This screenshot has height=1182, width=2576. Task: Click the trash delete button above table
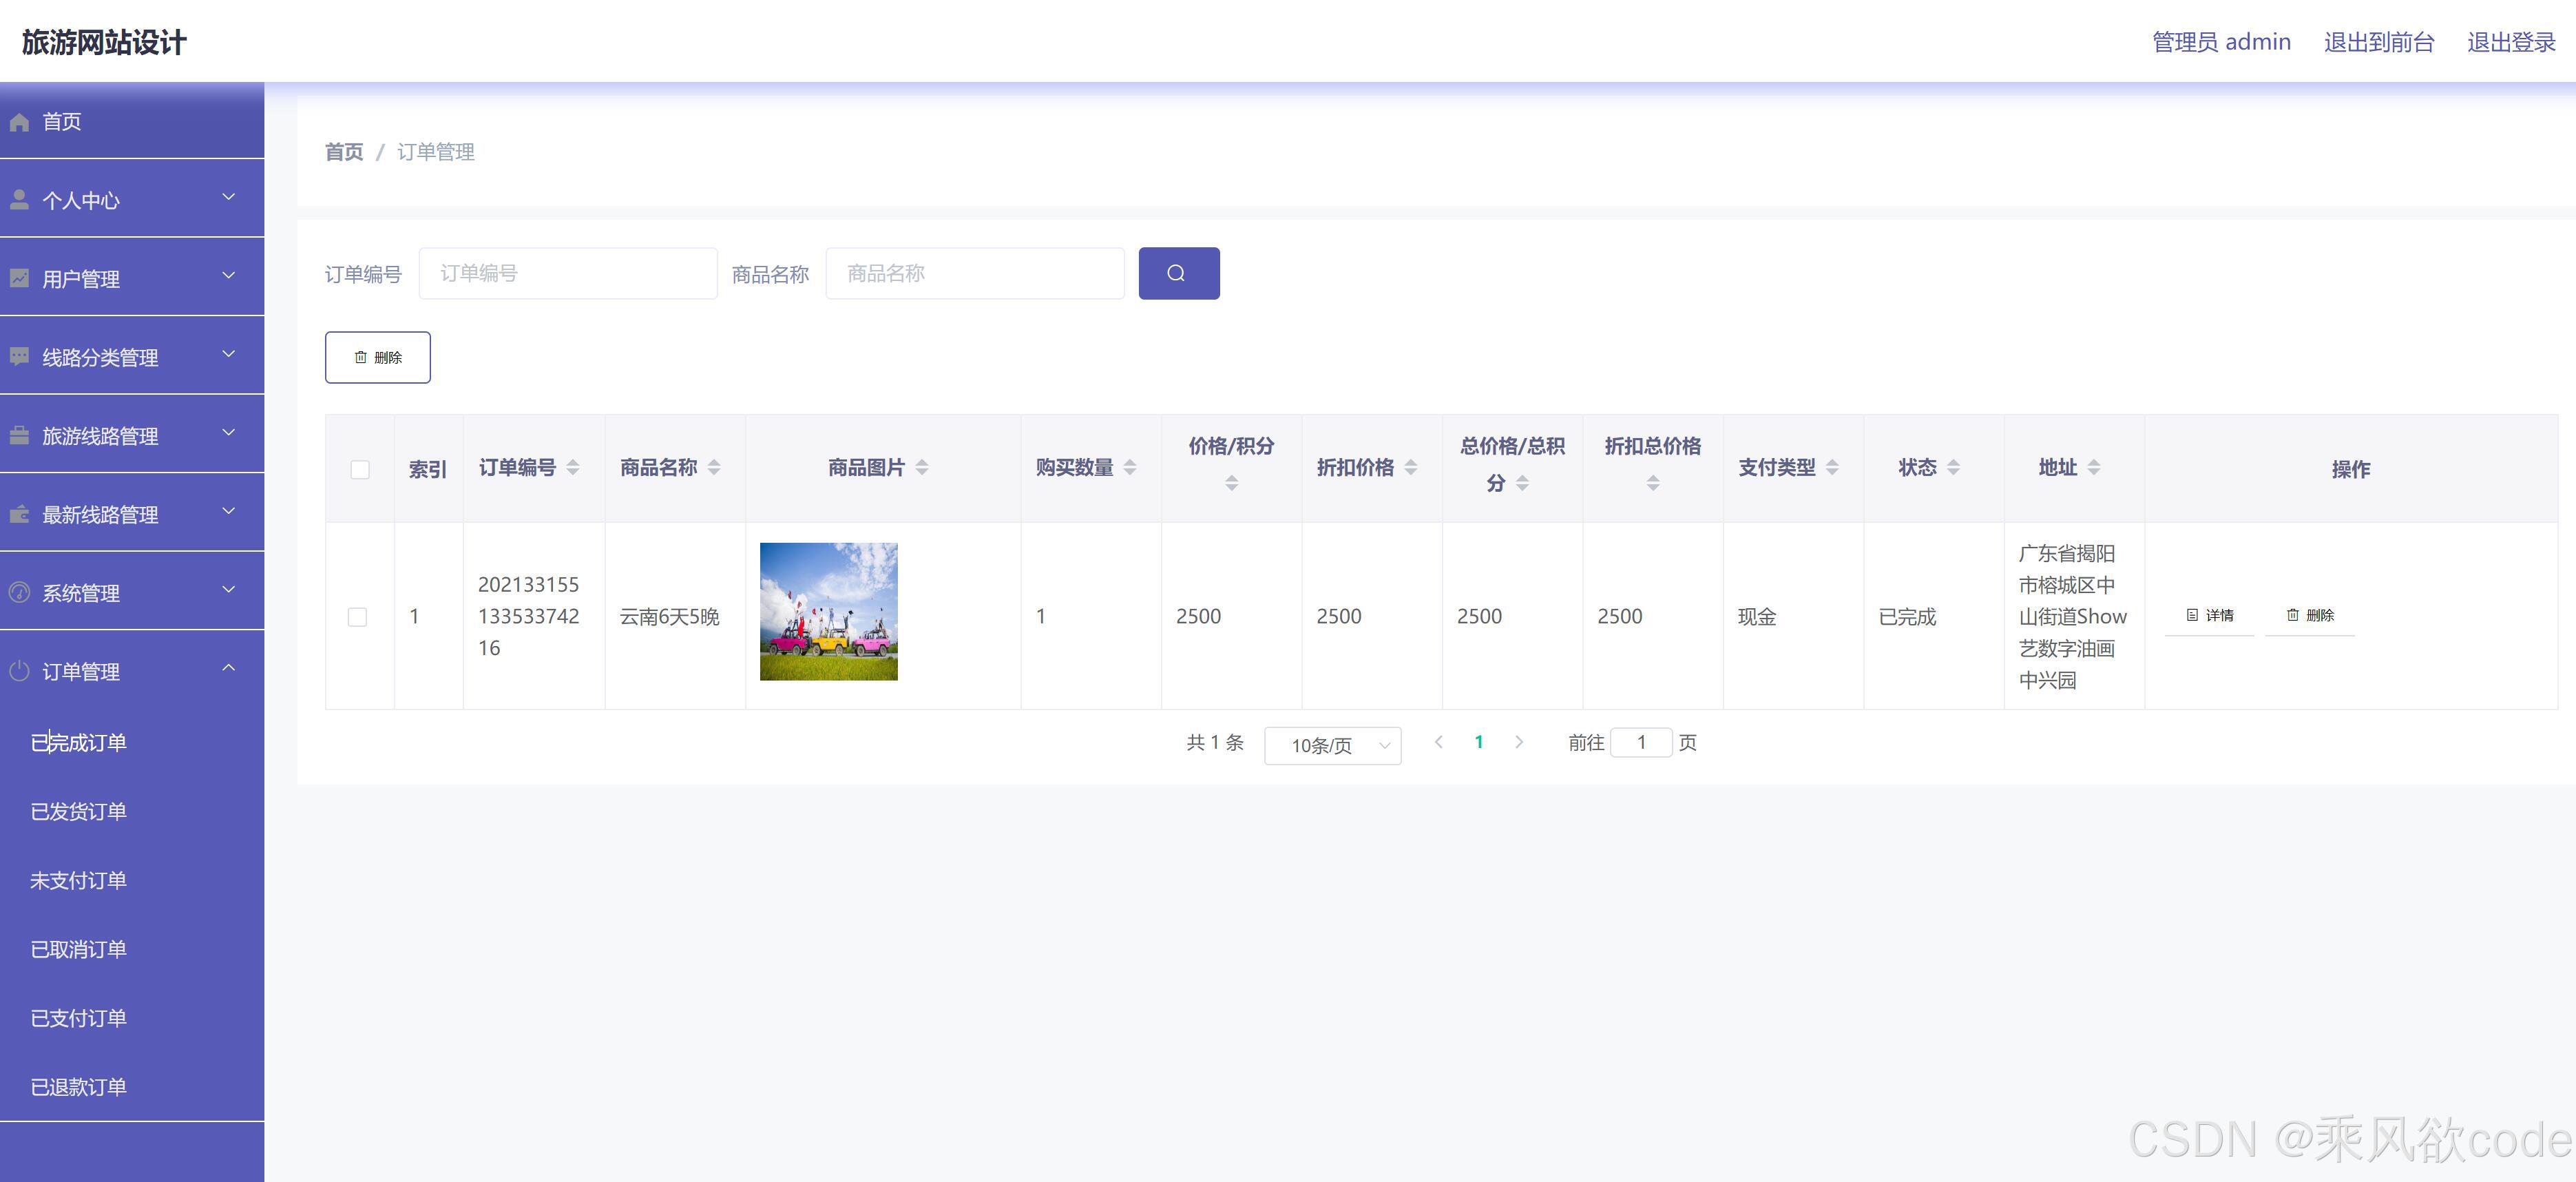tap(377, 357)
